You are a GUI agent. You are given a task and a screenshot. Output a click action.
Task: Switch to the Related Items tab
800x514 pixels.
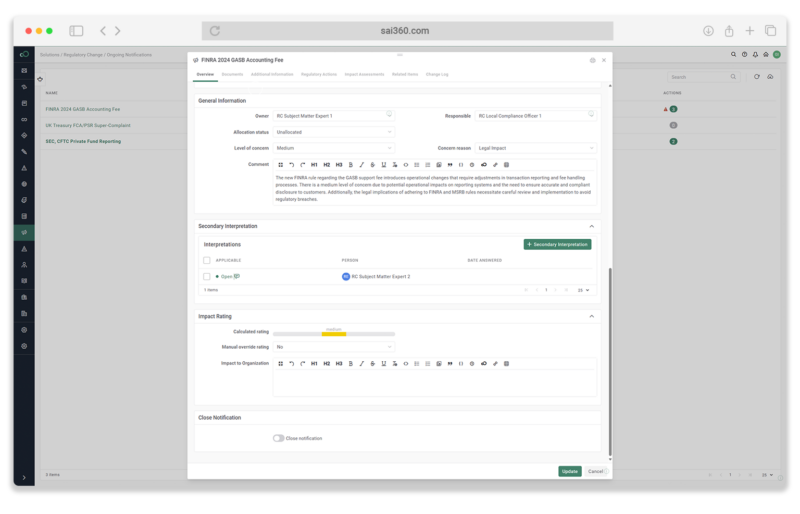pos(405,75)
